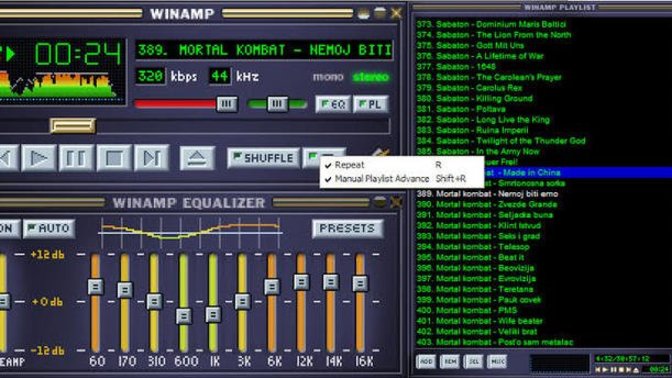Adjust the 16K equalizer band slider

(x=360, y=283)
